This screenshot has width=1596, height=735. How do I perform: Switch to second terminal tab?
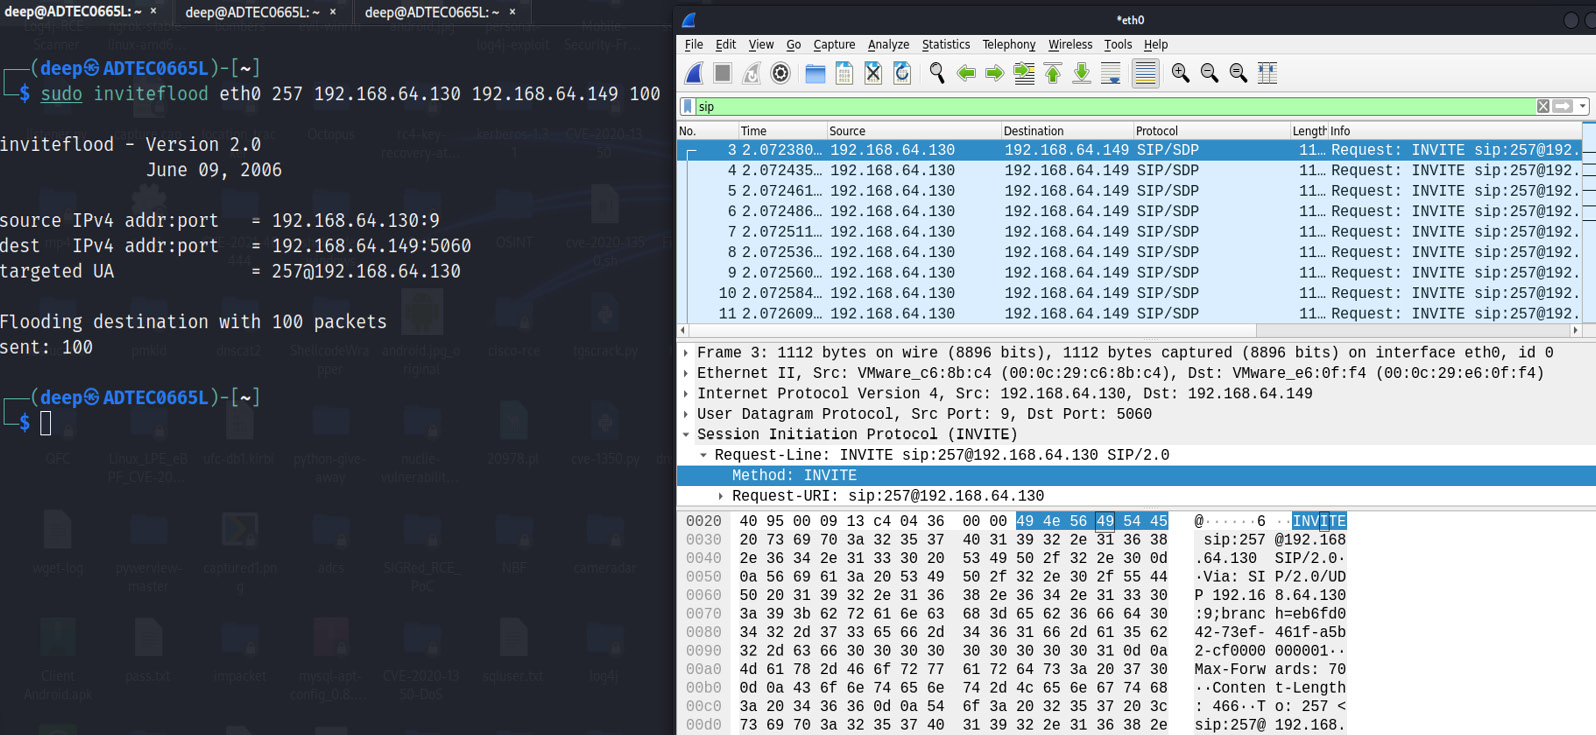262,12
